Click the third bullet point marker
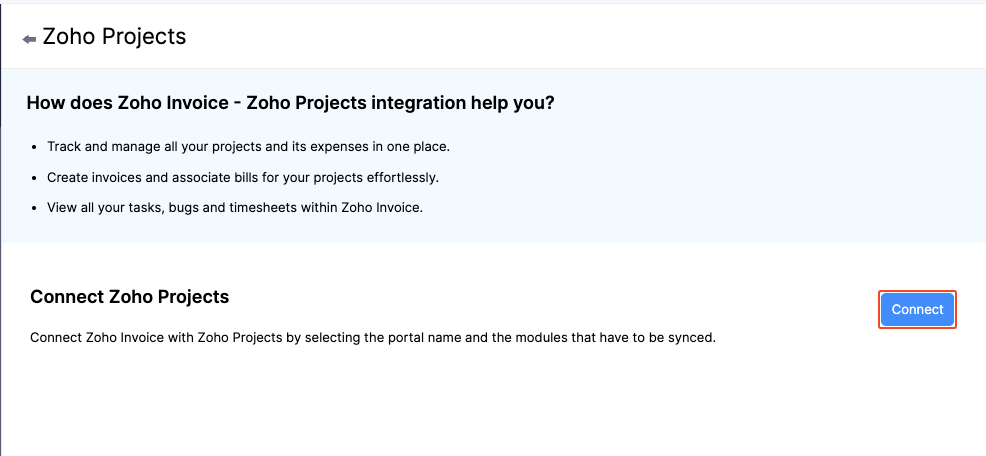 [35, 208]
